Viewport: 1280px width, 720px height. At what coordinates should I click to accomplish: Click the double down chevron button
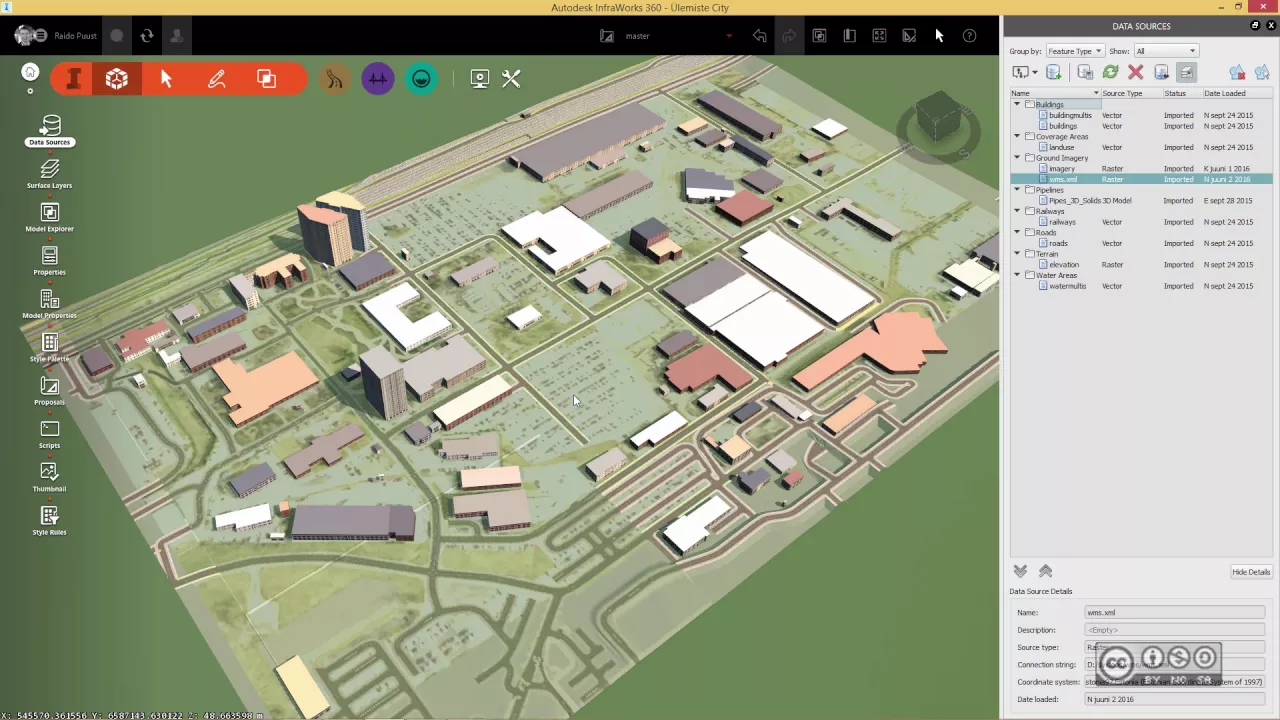click(1020, 571)
